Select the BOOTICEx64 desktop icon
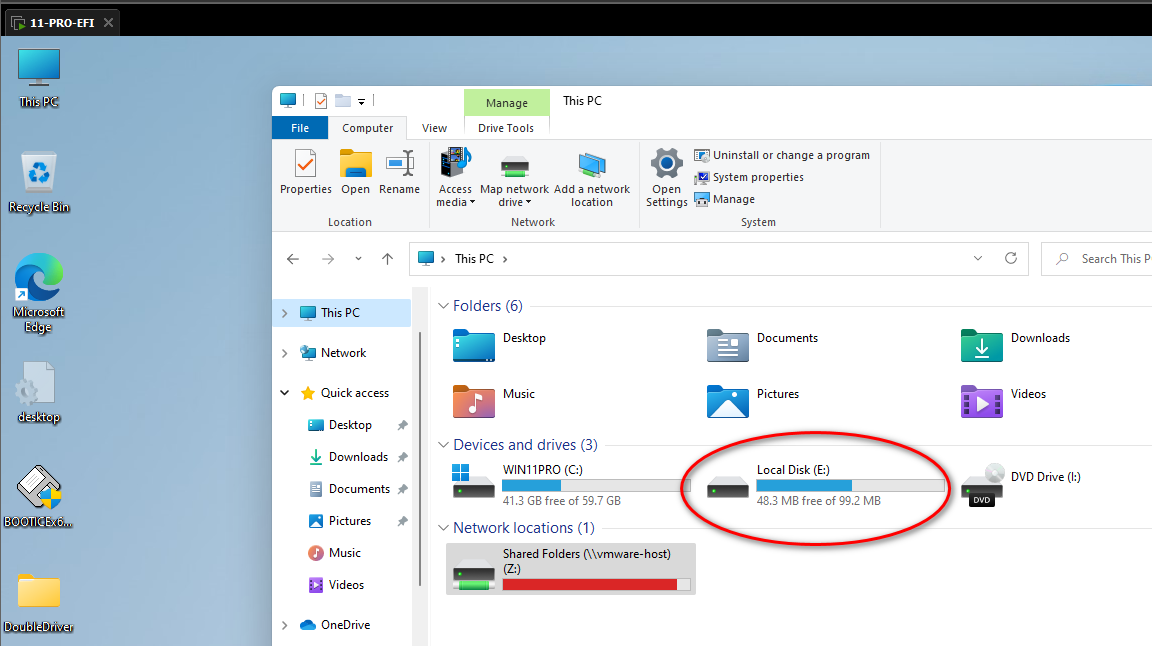The width and height of the screenshot is (1152, 646). click(39, 497)
